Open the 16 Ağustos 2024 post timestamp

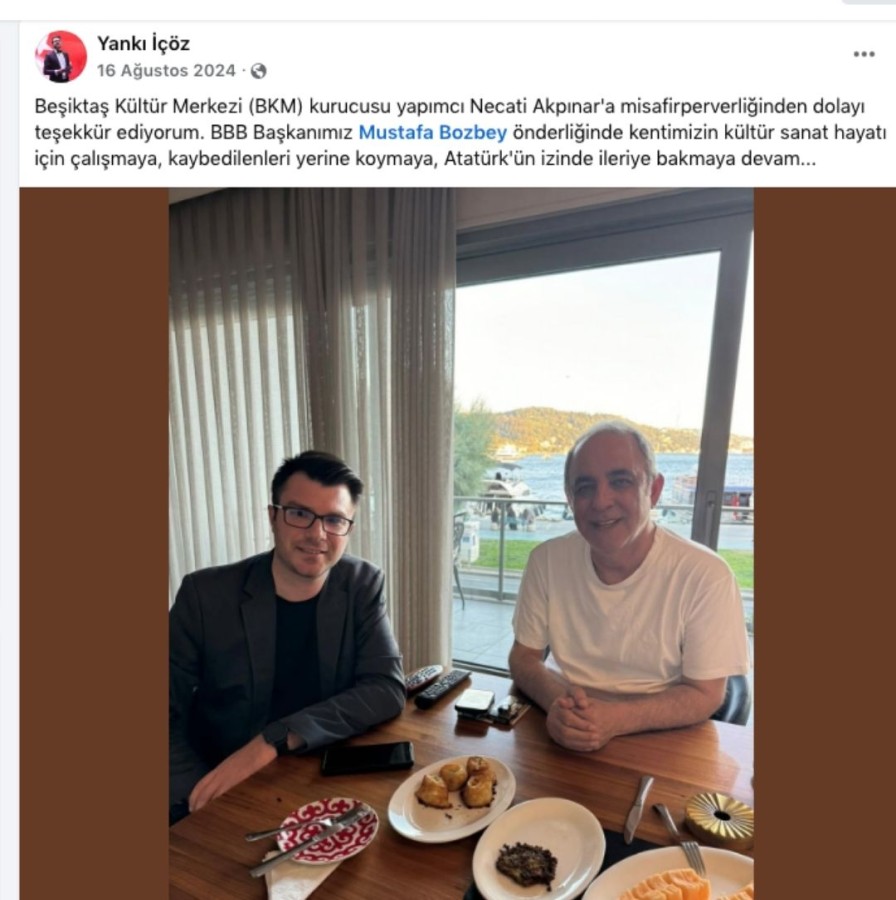point(166,71)
